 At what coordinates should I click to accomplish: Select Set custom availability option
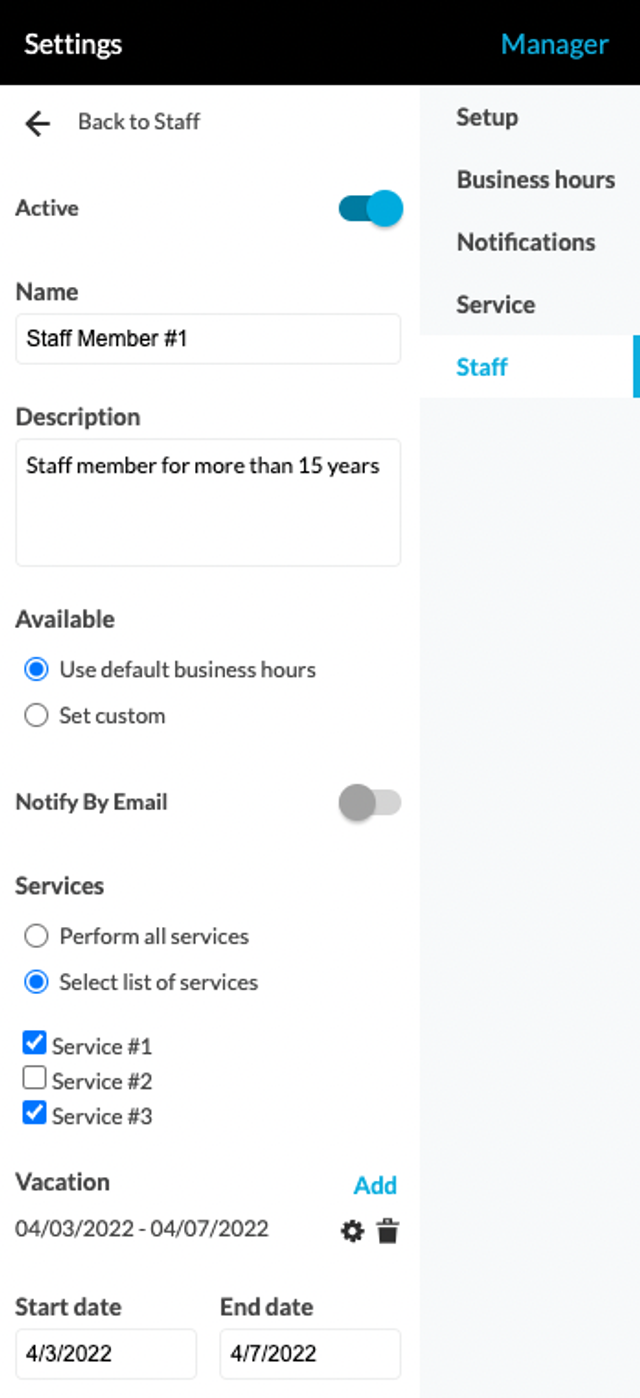(37, 716)
